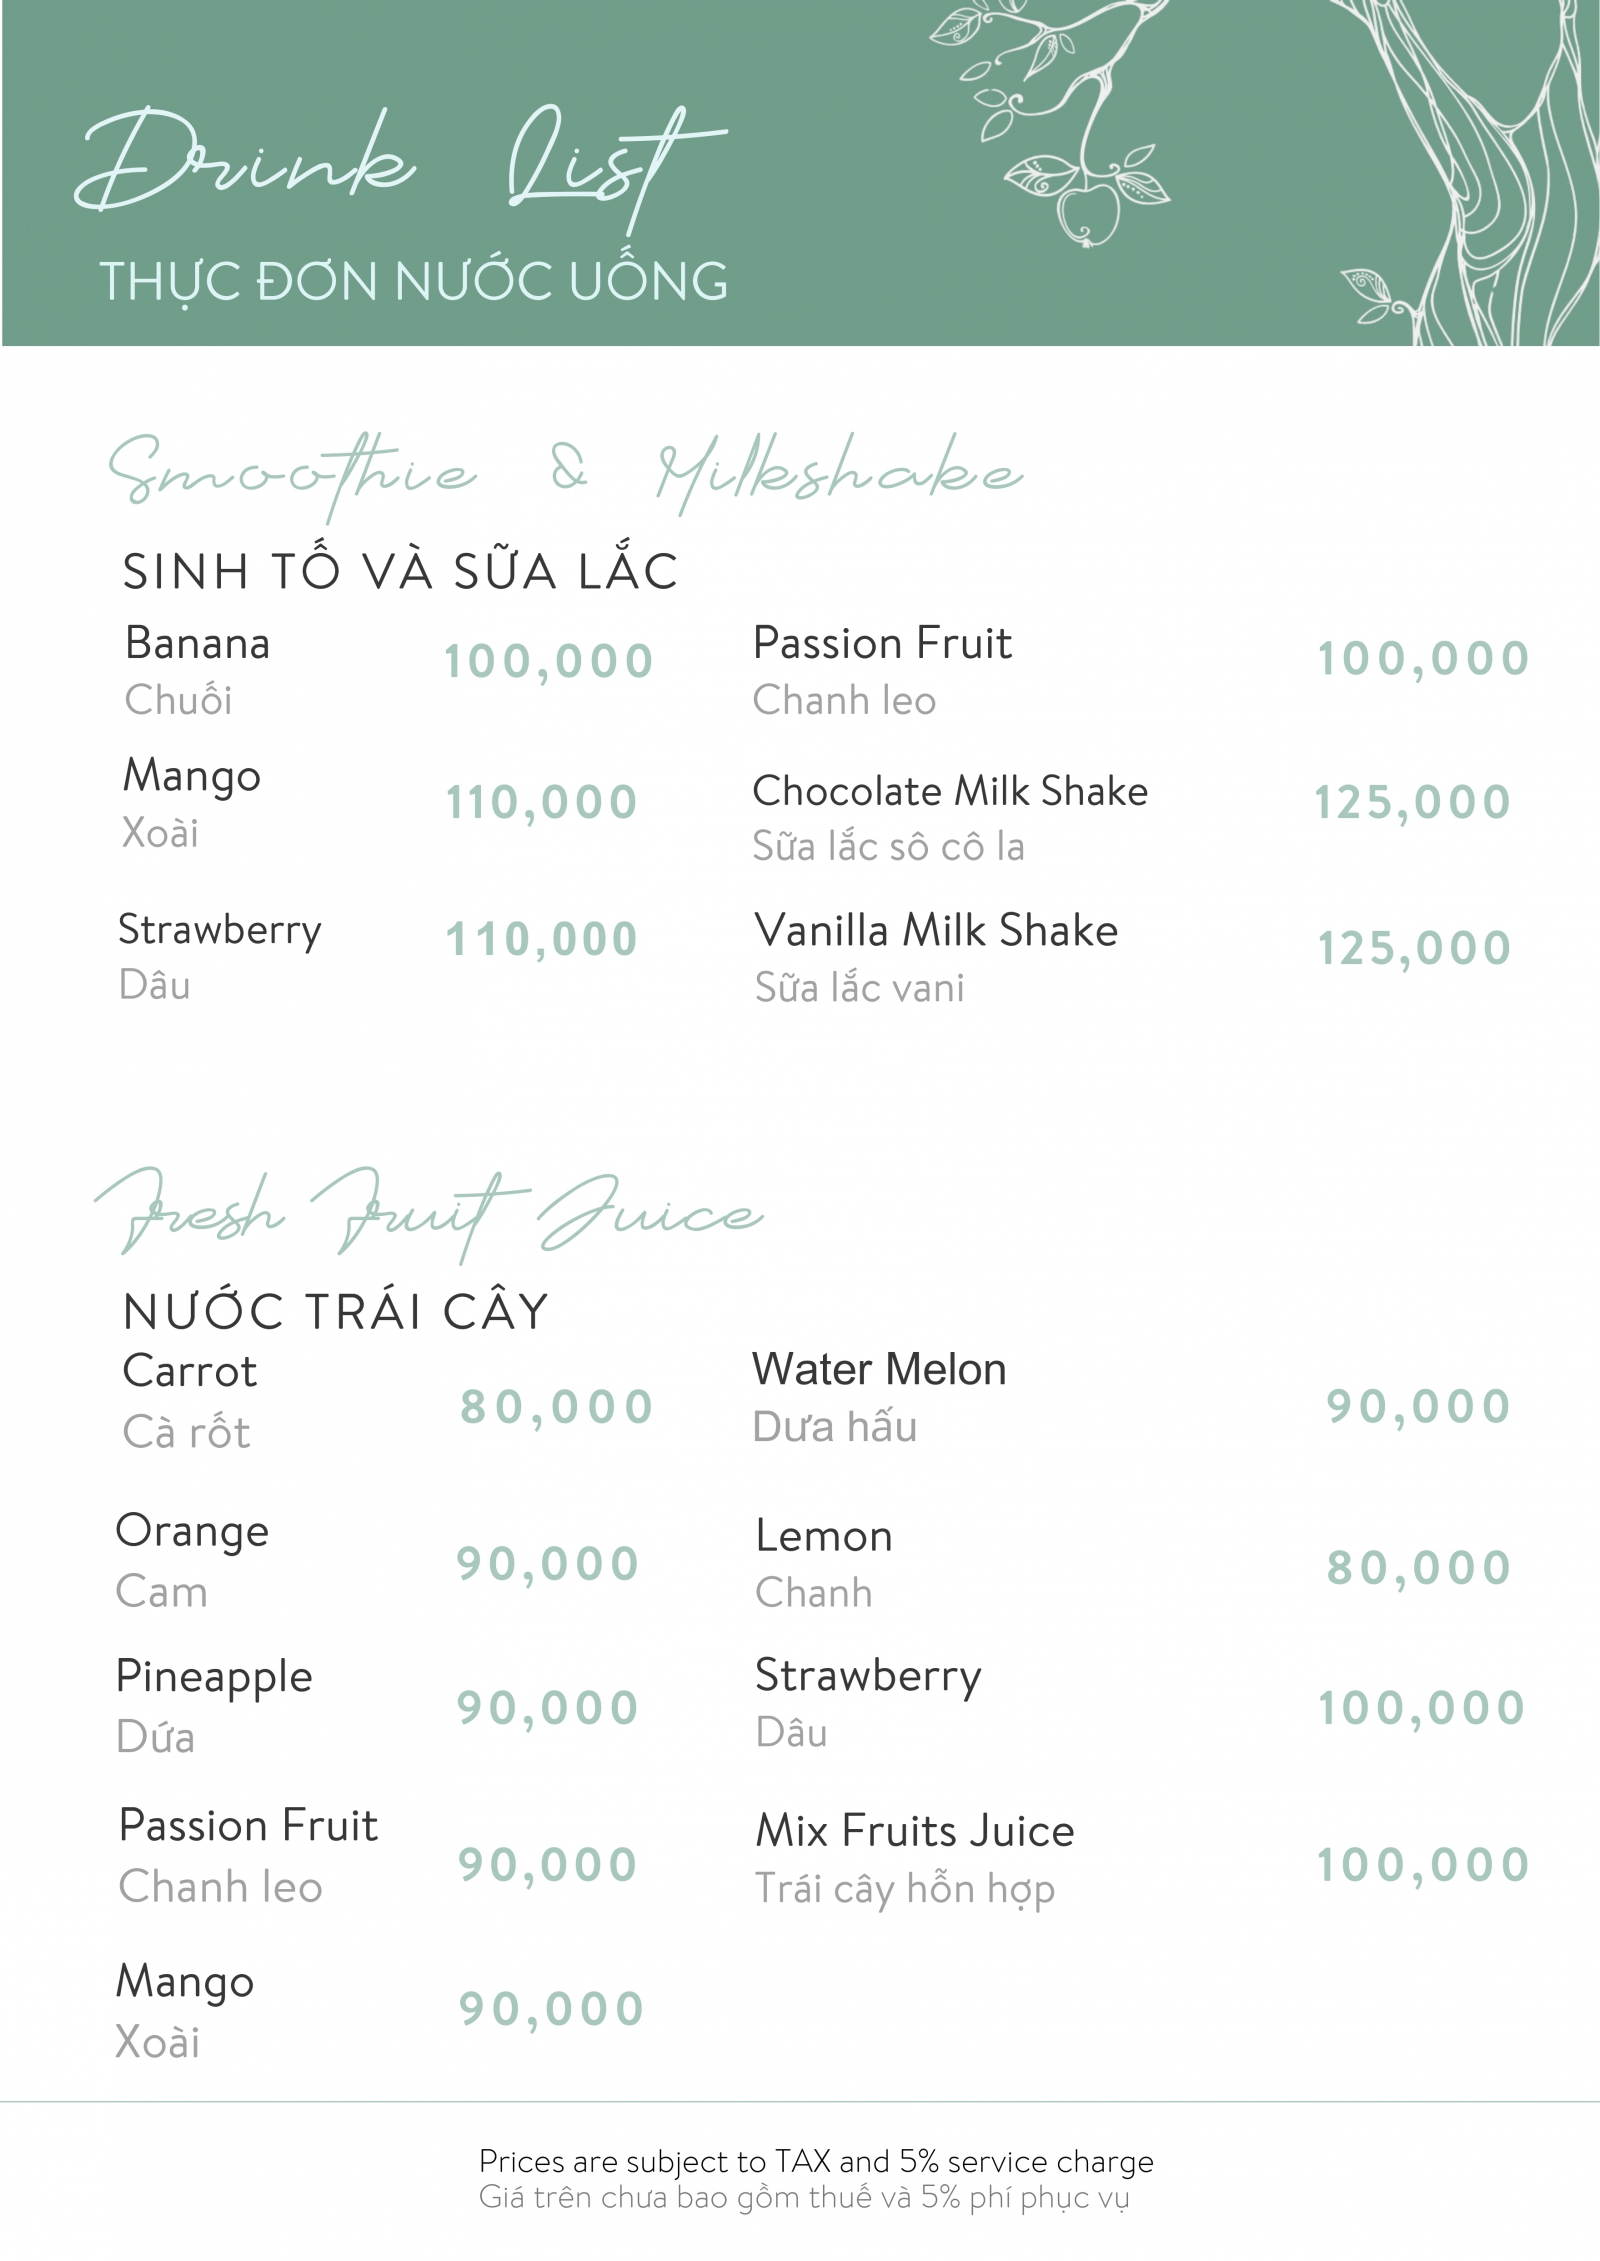
Task: Click the 80,000 price next to Carrot
Action: pyautogui.click(x=556, y=1407)
